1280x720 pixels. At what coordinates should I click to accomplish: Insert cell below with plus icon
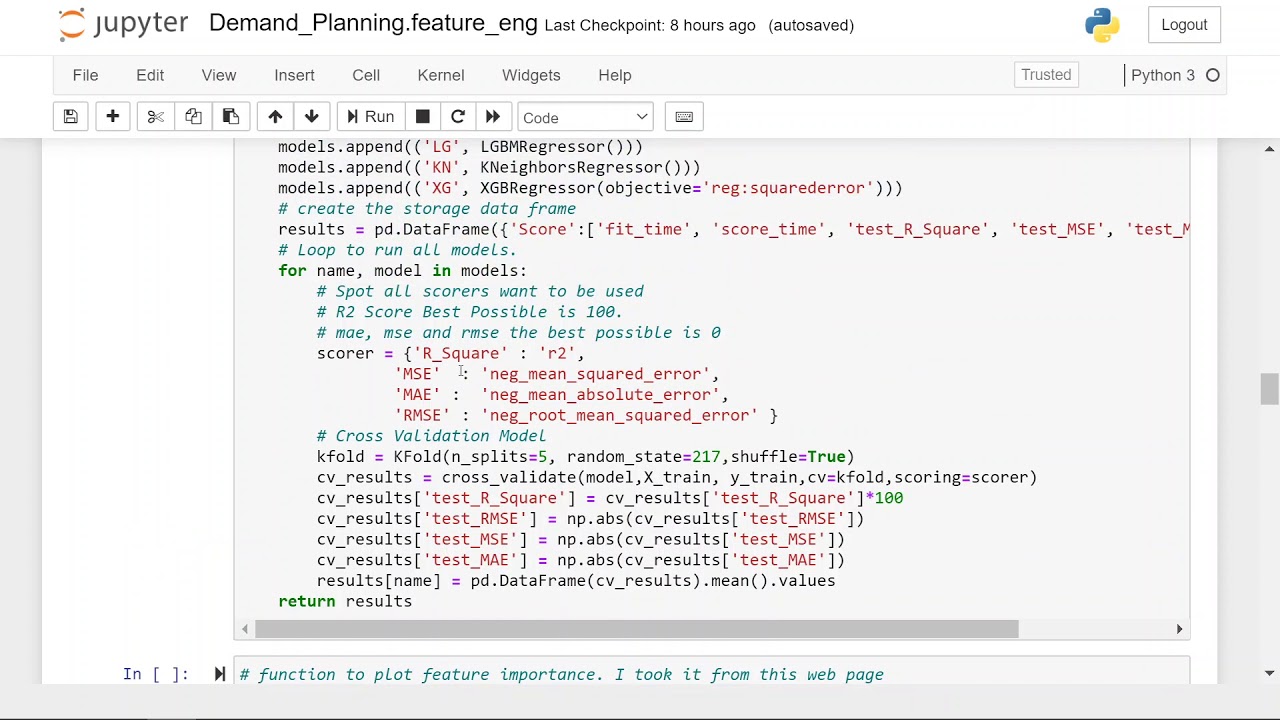click(x=113, y=117)
